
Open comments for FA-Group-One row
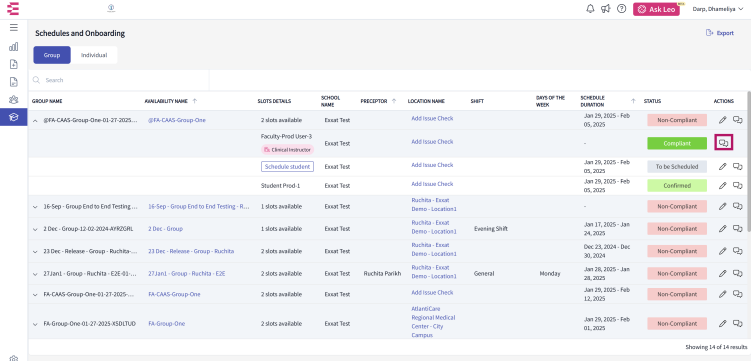[738, 324]
